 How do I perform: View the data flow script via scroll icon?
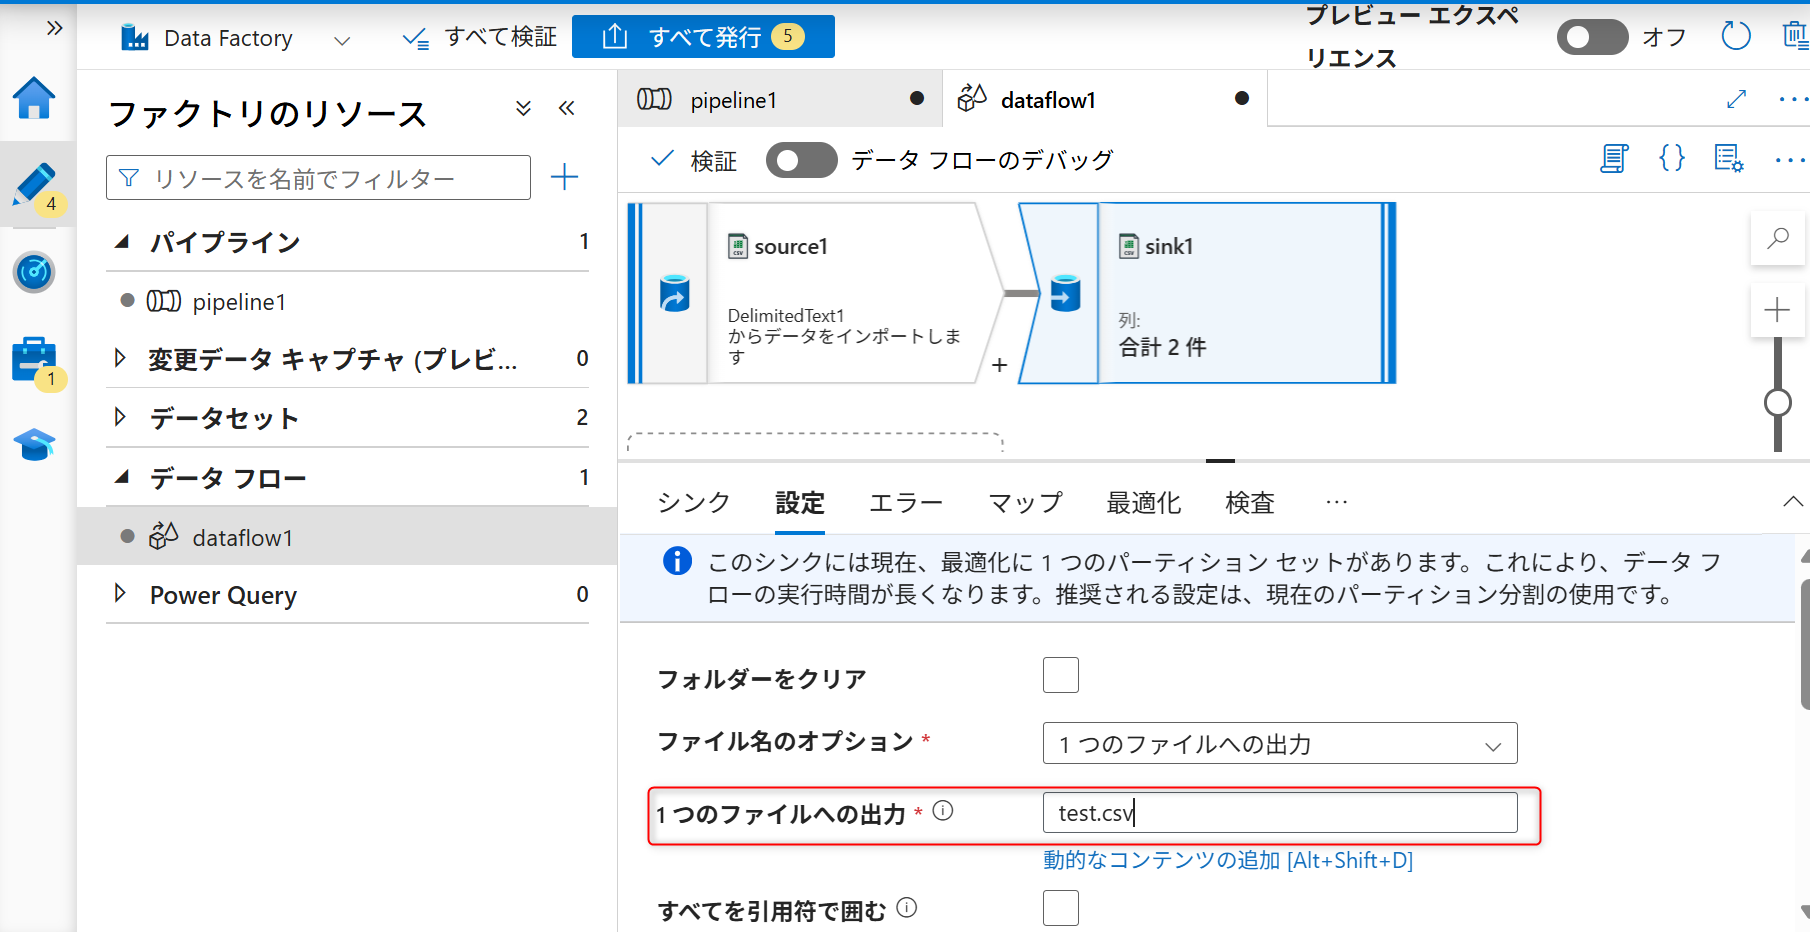click(1613, 158)
